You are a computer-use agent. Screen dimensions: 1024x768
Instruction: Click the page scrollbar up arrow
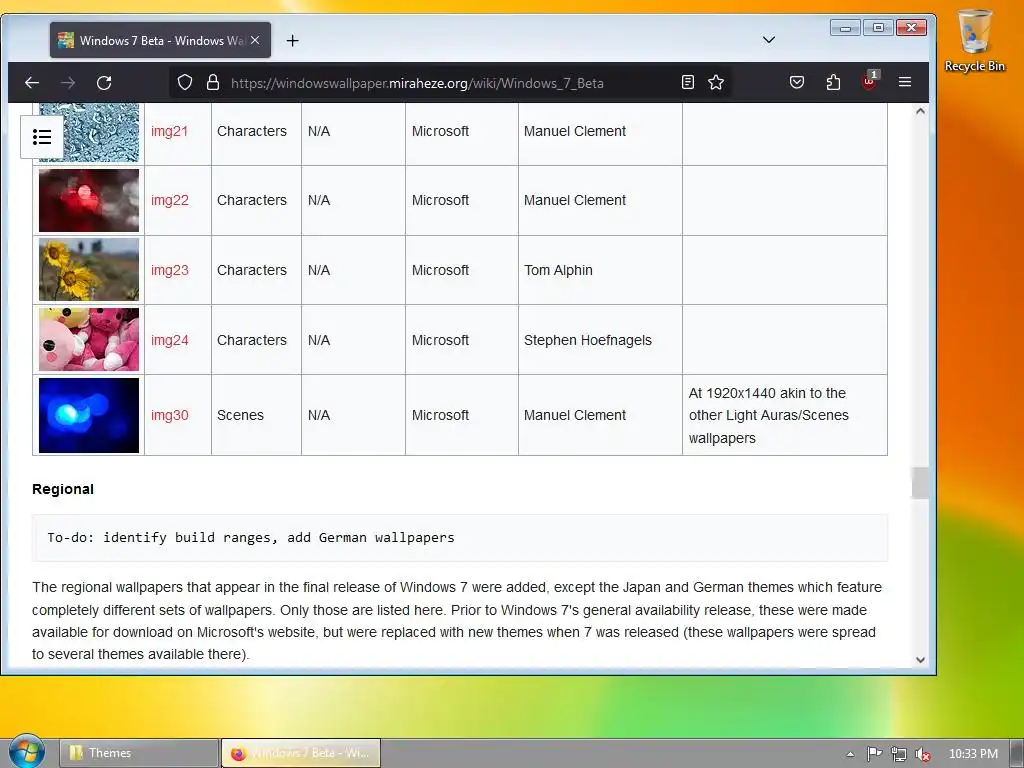[920, 111]
